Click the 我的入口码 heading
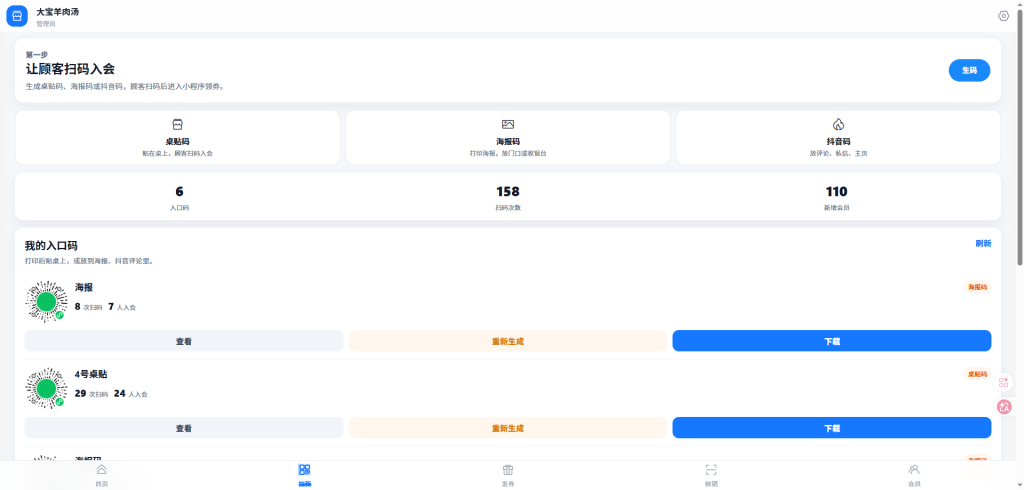The image size is (1024, 490). [51, 246]
